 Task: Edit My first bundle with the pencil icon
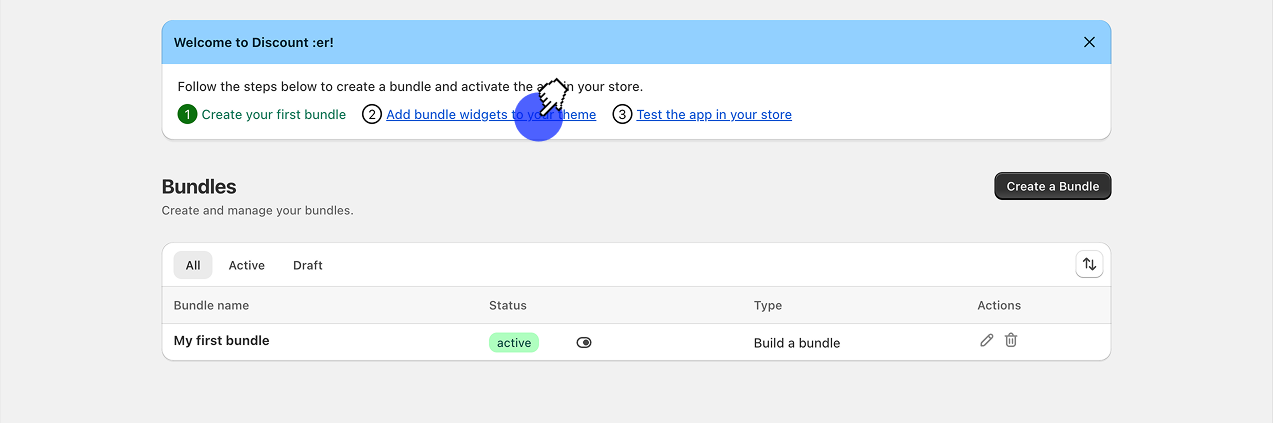(987, 340)
